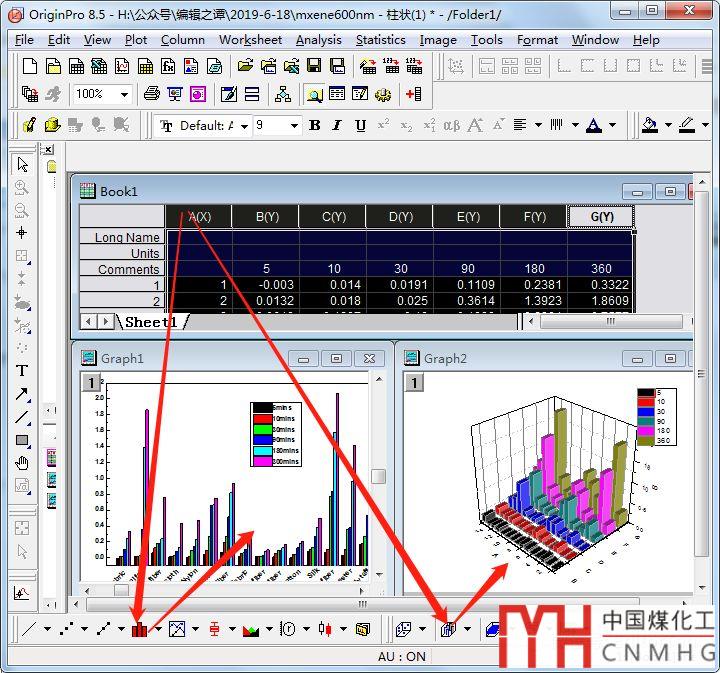Click the 3D bars plot icon
Viewport: 720px width, 673px height.
(x=449, y=629)
